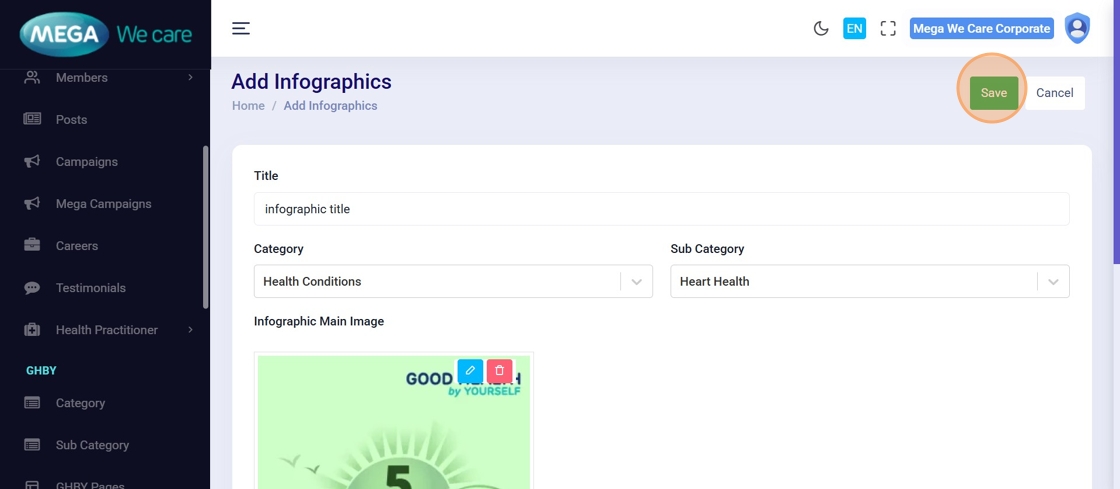1120x489 pixels.
Task: Click into the Title input field
Action: click(661, 209)
